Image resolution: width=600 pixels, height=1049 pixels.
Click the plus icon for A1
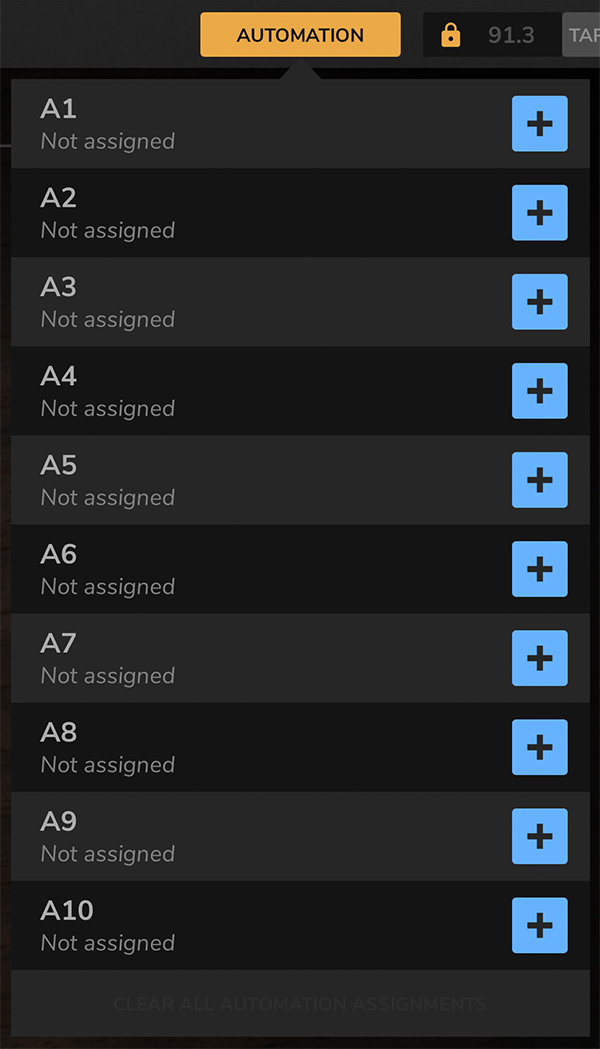click(539, 124)
